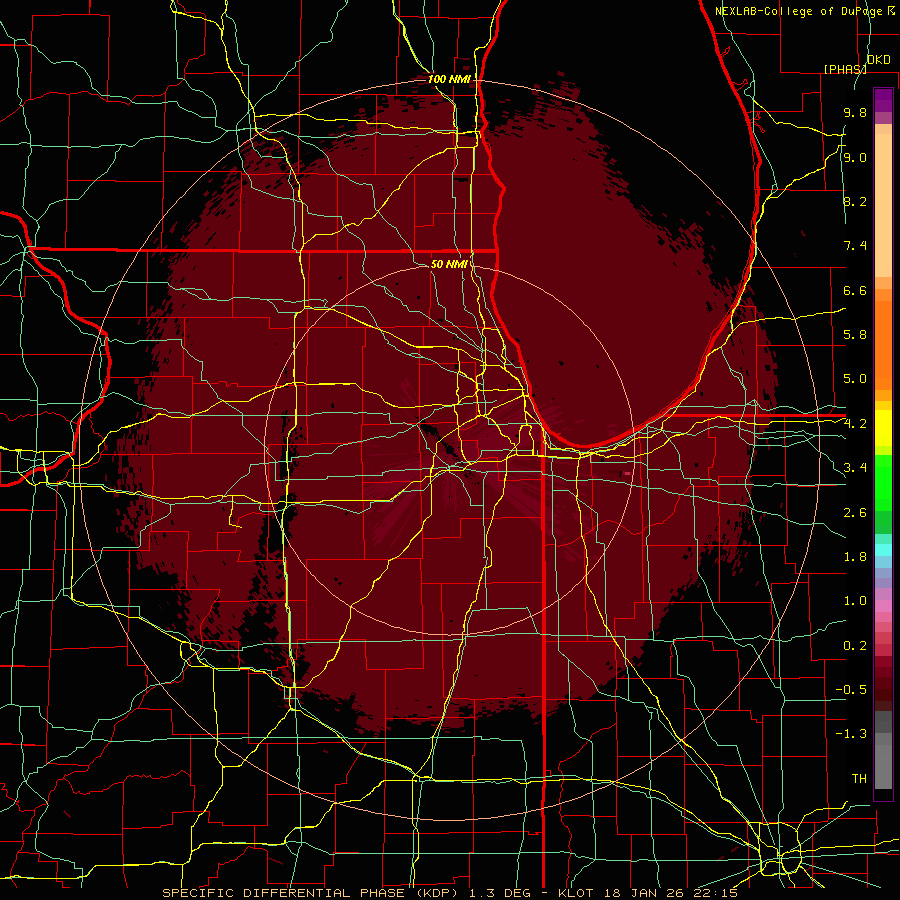Click the -1.3 scale value
The height and width of the screenshot is (900, 900).
point(851,734)
